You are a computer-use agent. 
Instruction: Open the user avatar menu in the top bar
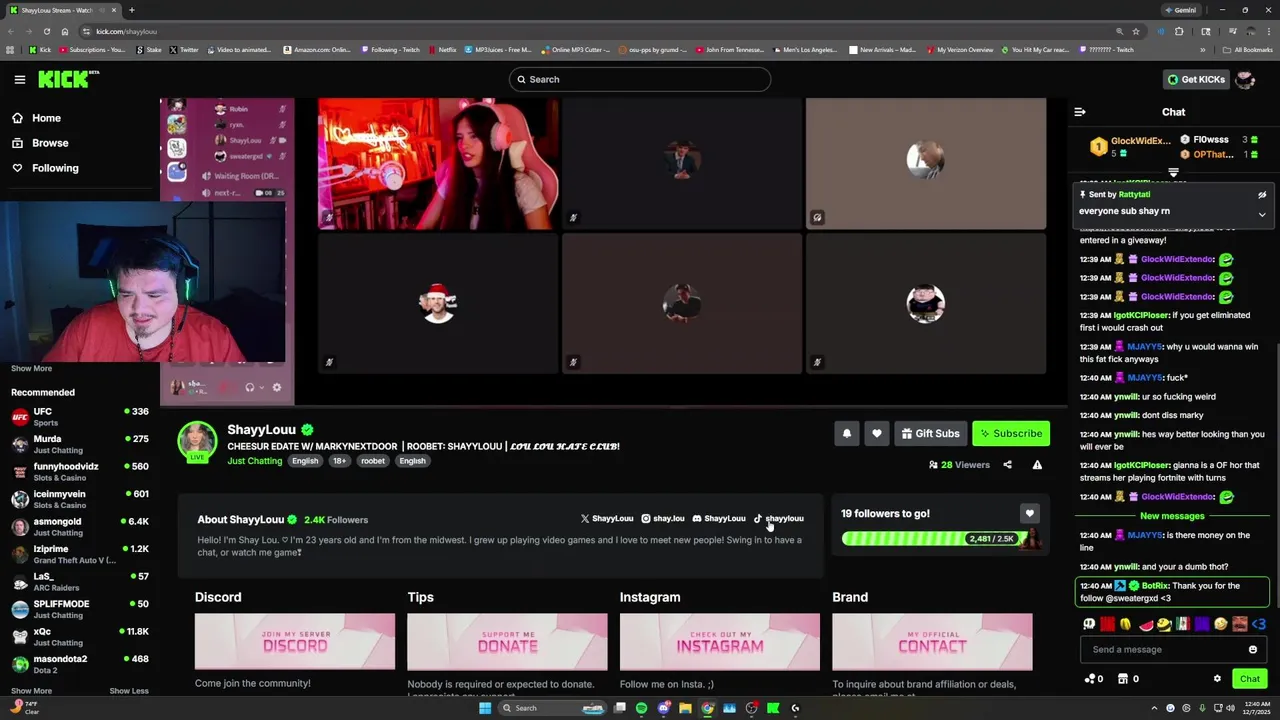coord(1245,79)
